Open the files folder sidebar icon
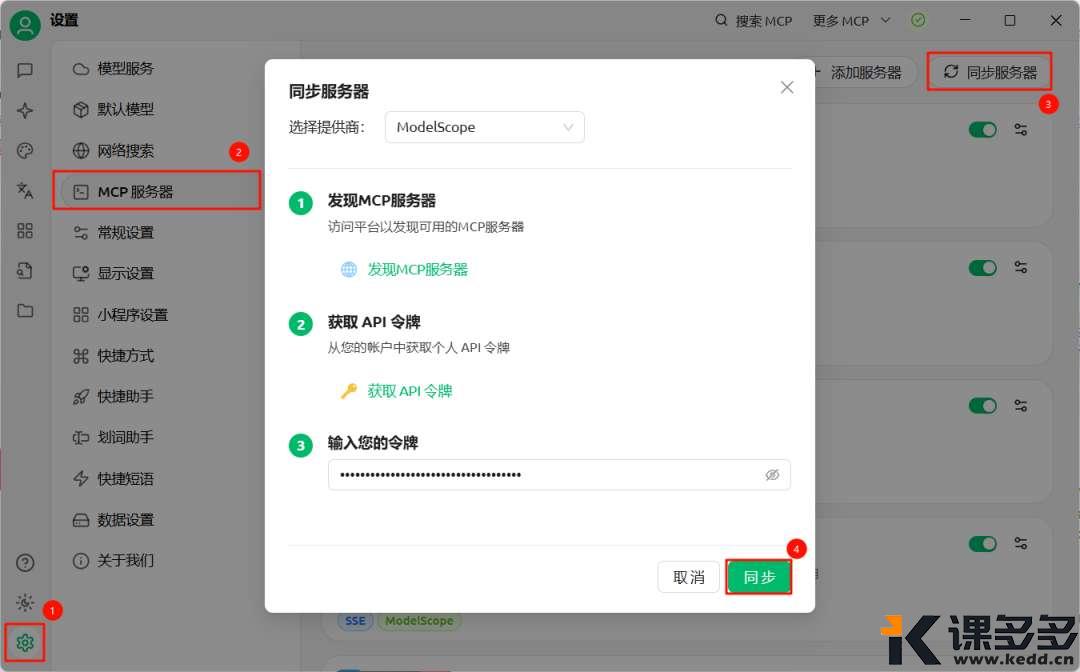This screenshot has height=672, width=1080. (25, 311)
